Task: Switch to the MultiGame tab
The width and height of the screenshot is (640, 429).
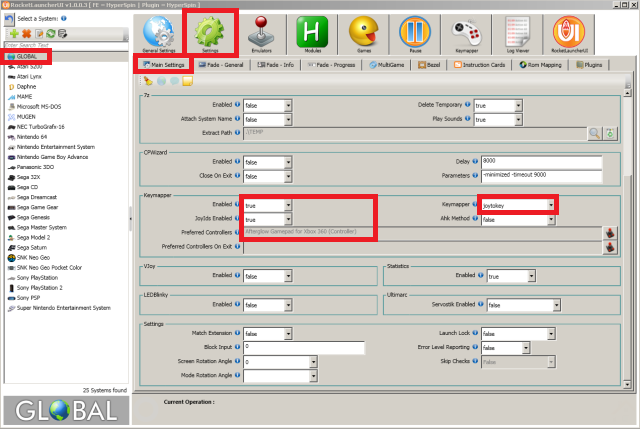Action: (x=387, y=65)
